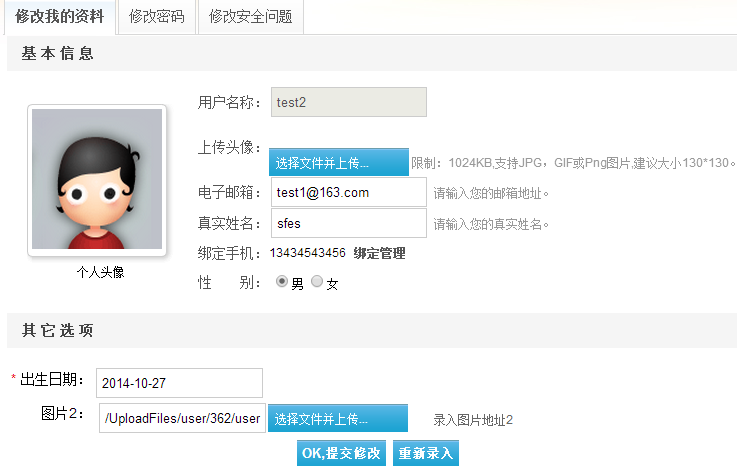Click the 个人头像 caption under avatar
Screen dimensions: 737x474
pos(101,272)
